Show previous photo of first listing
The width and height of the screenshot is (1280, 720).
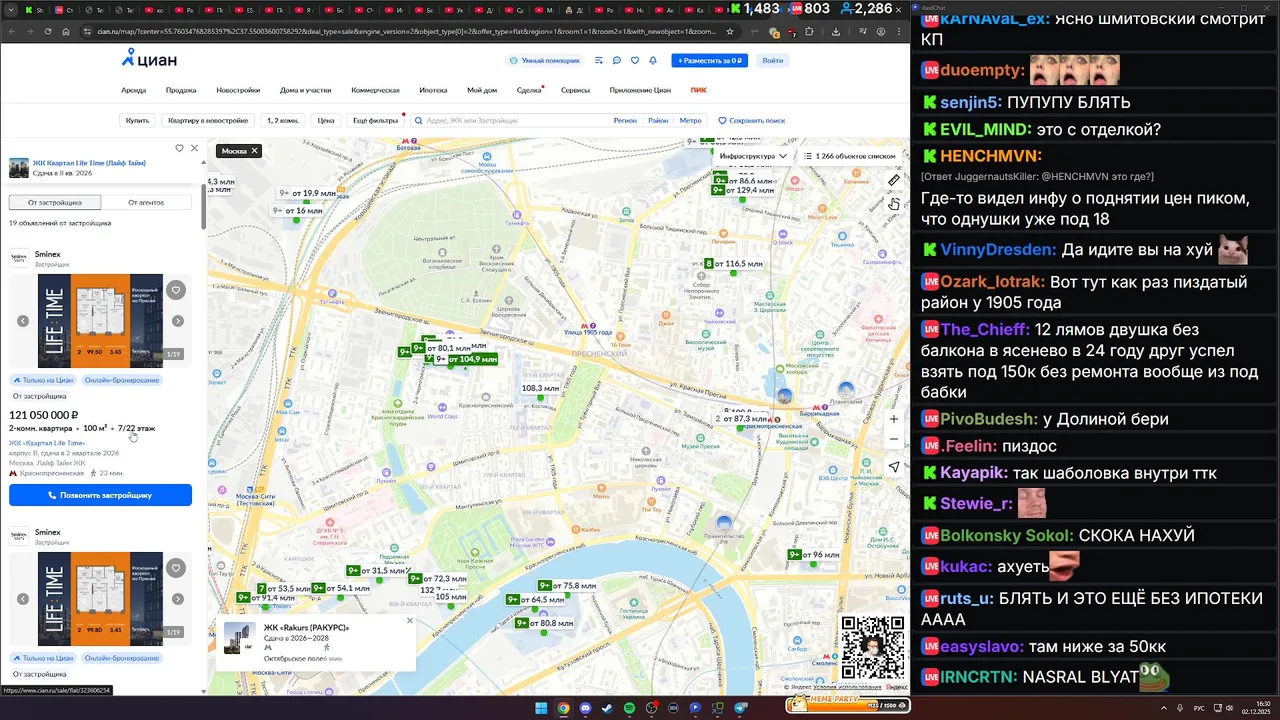click(23, 321)
